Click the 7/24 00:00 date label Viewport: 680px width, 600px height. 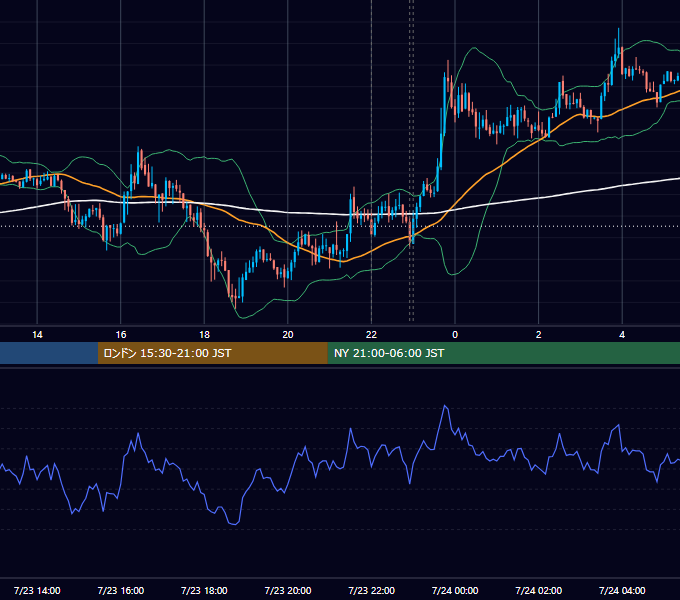(455, 590)
